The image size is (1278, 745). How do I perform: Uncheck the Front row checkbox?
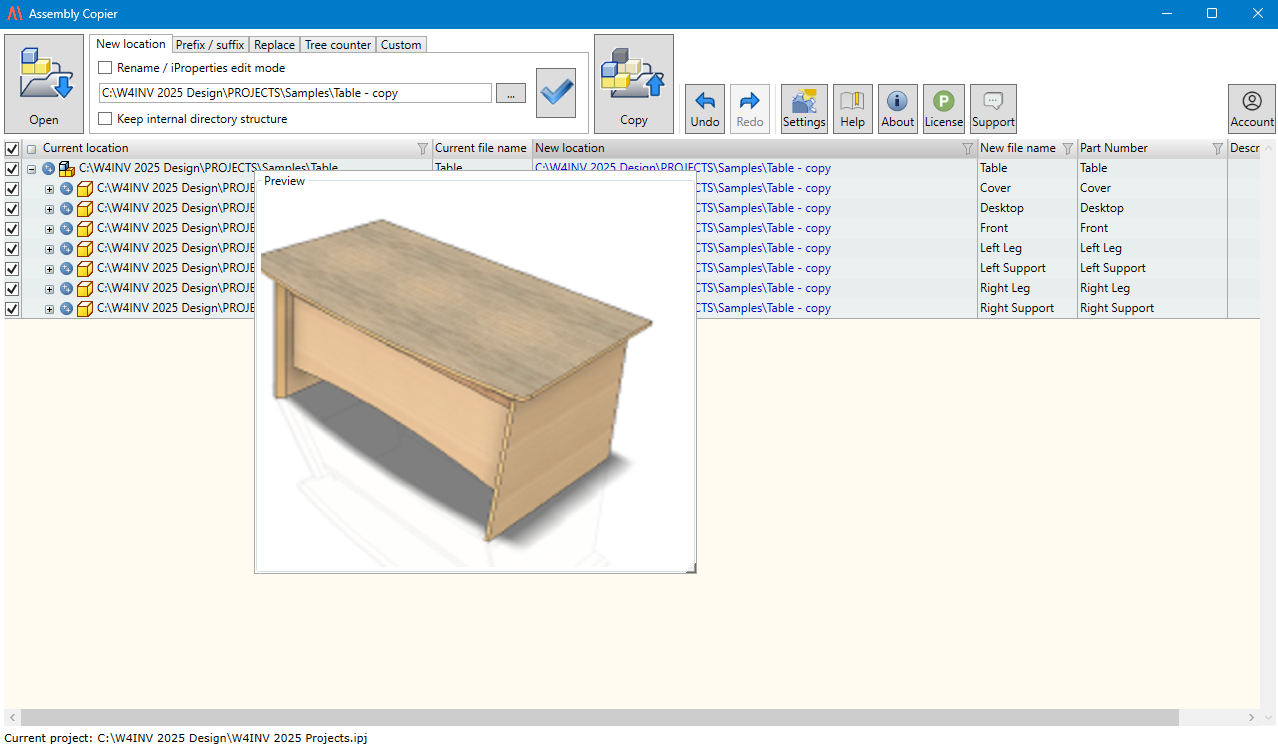[x=12, y=229]
